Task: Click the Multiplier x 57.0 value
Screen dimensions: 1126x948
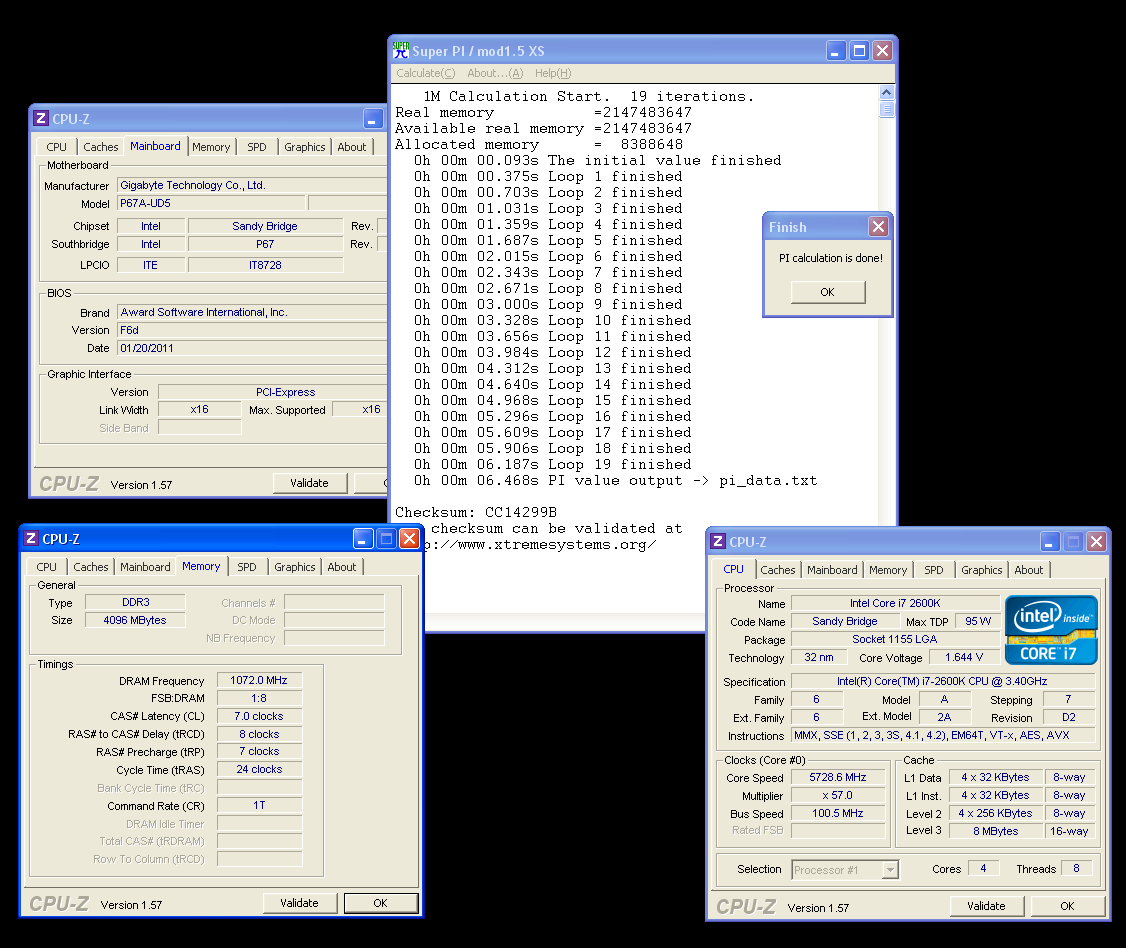Action: [838, 795]
